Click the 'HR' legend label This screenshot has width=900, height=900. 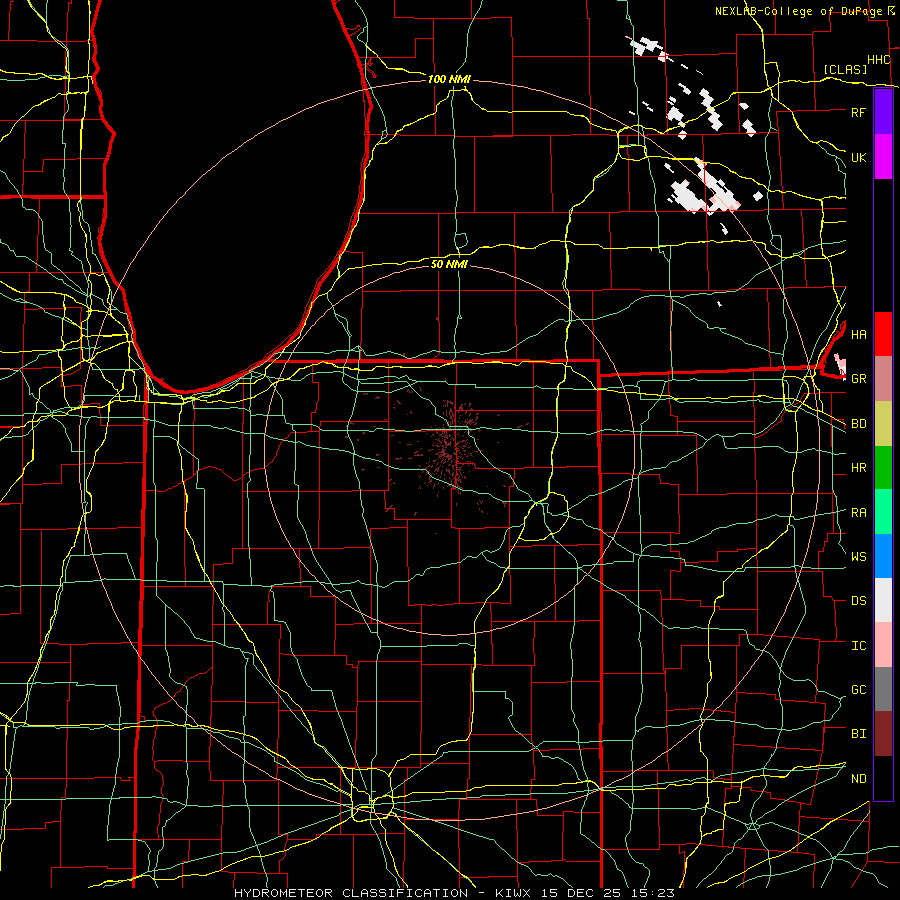pos(859,468)
